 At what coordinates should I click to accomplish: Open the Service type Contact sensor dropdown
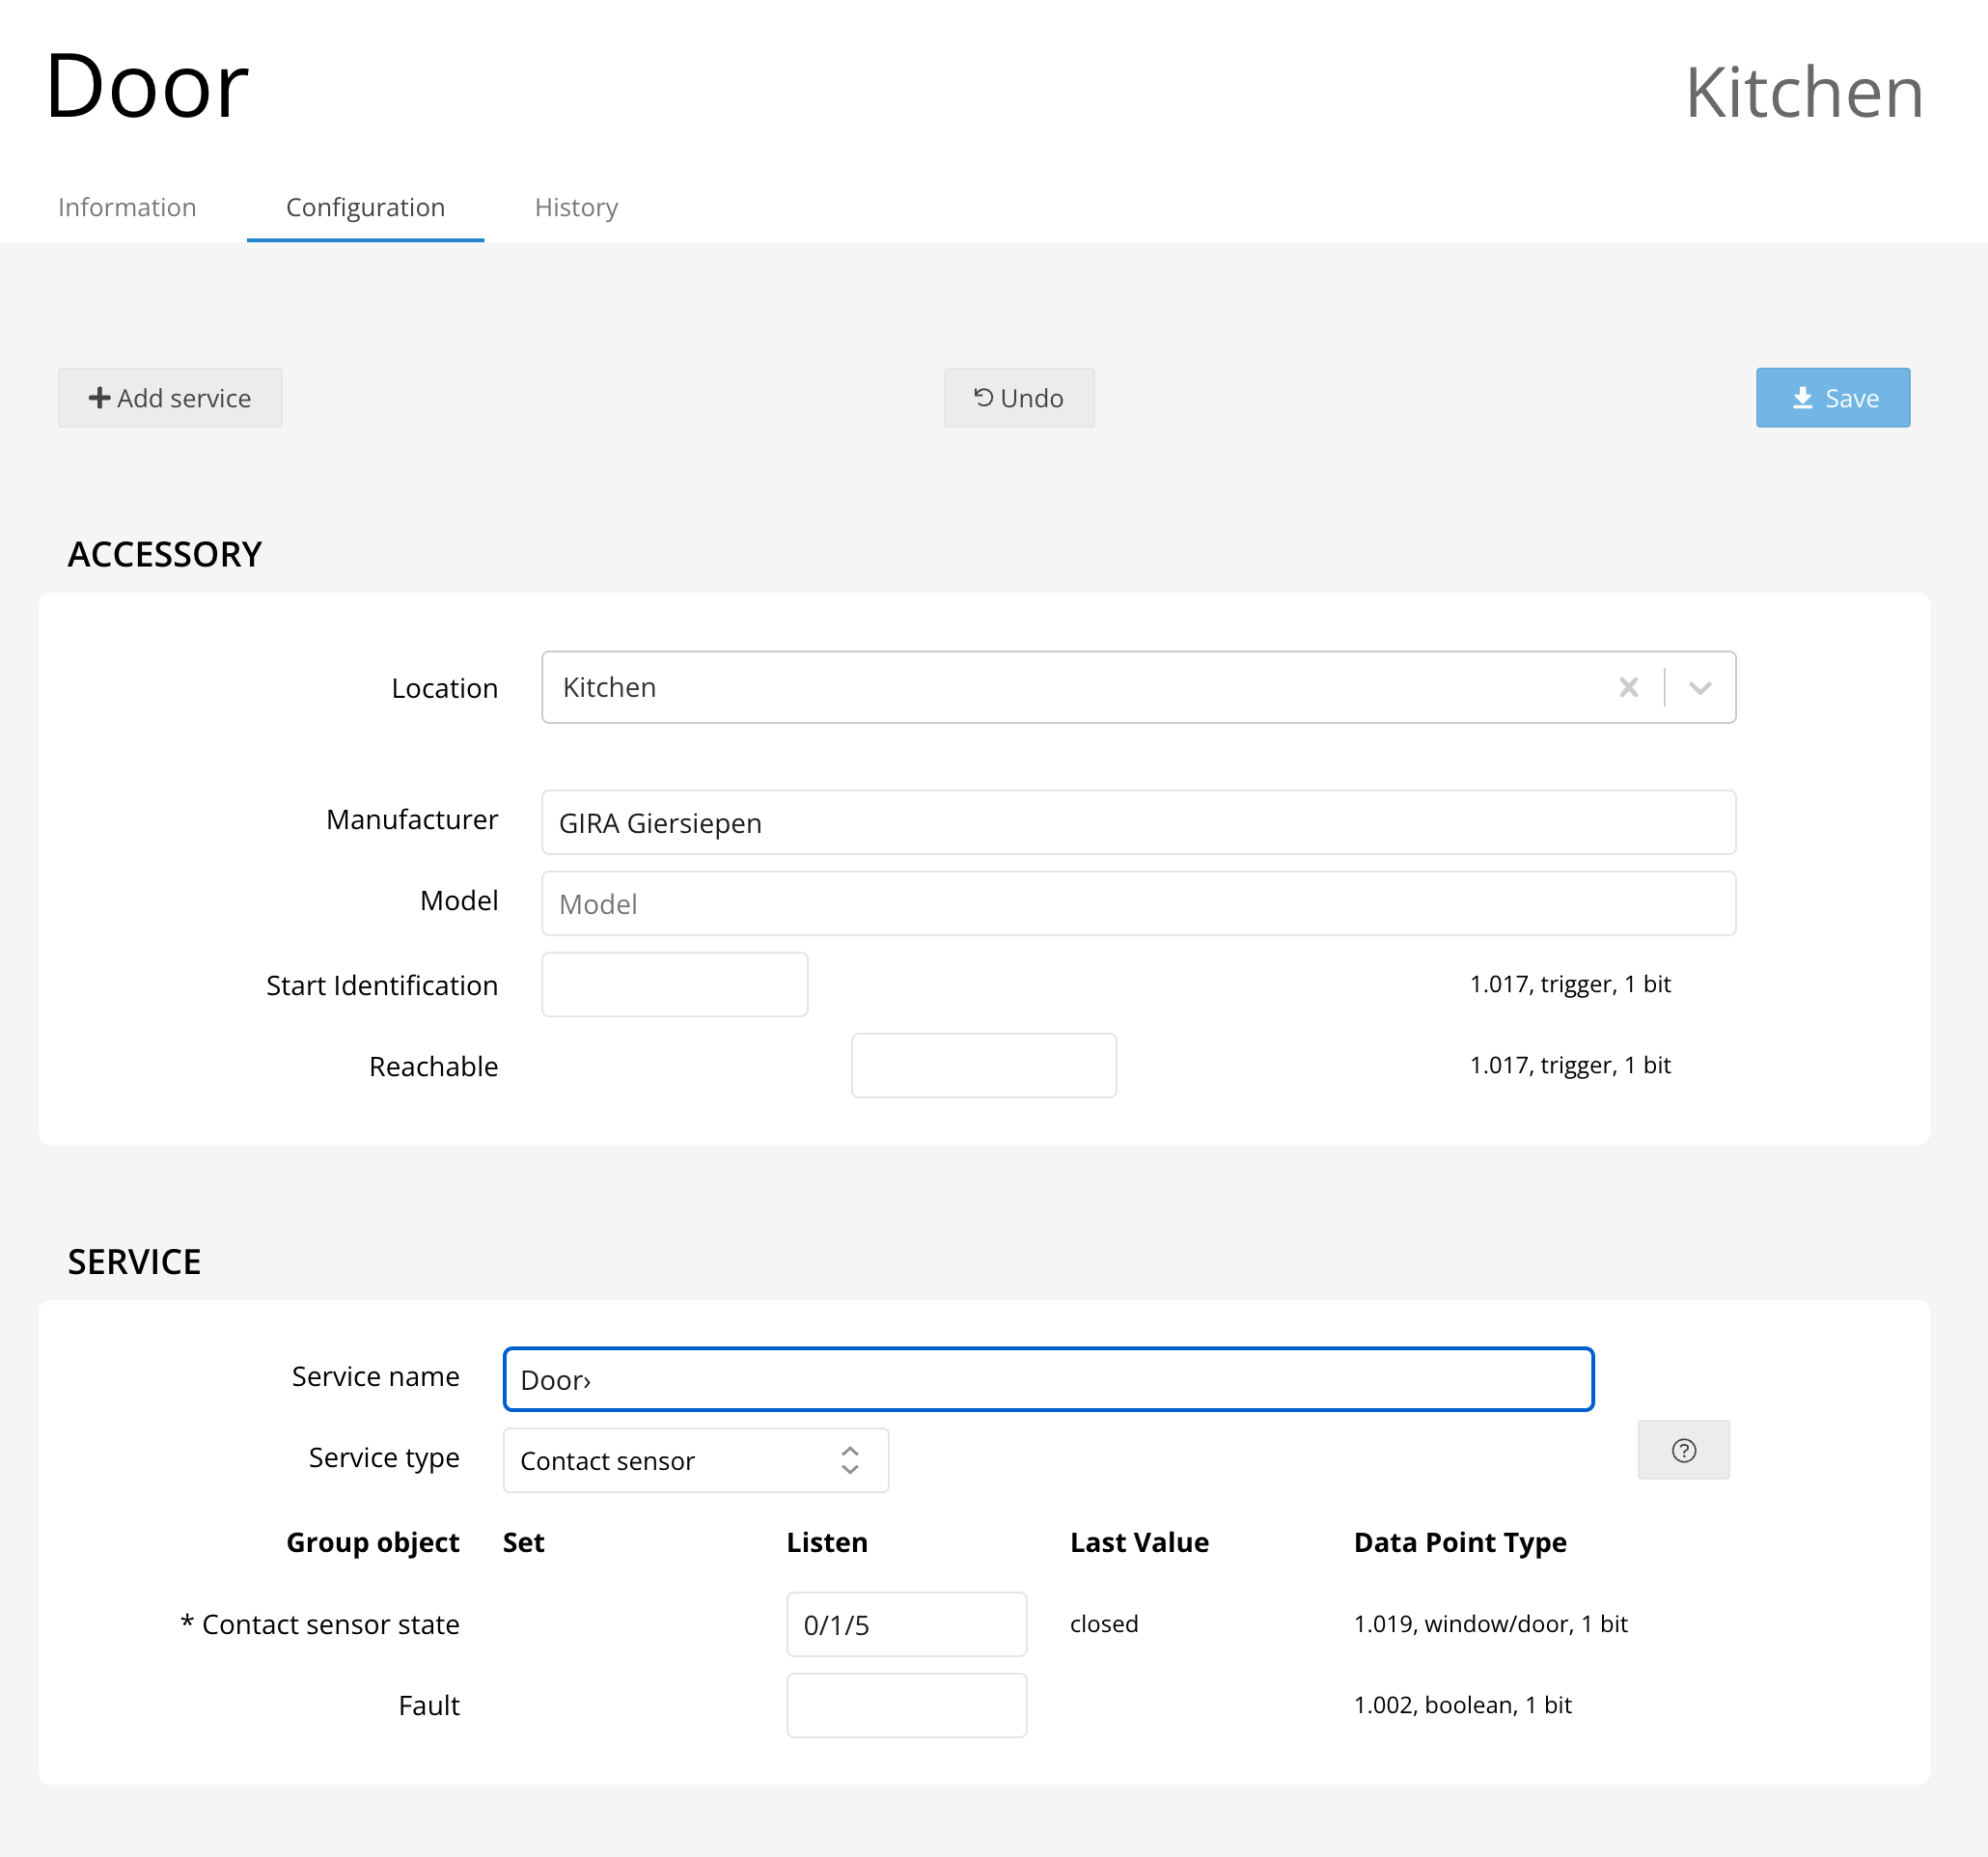pyautogui.click(x=695, y=1460)
